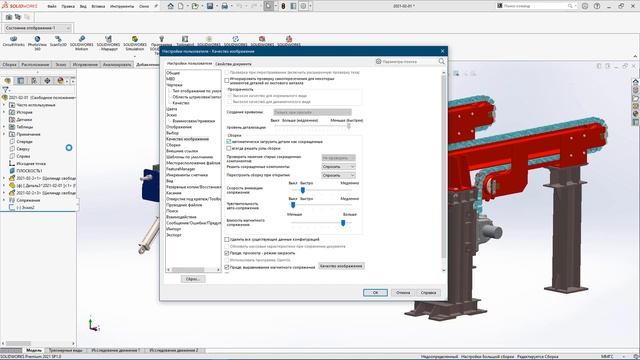Screen dimensions: 640x360
Task: Switch to the Анализировать command tab
Action: 117,64
